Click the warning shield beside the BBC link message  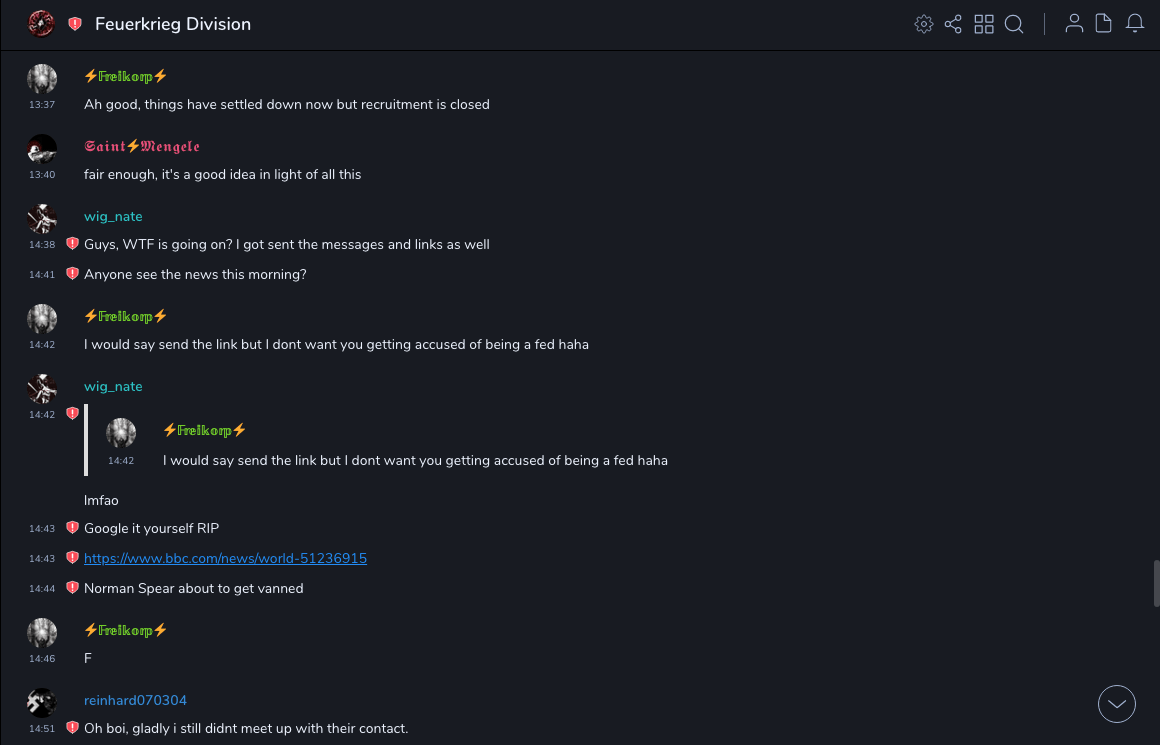(x=72, y=558)
